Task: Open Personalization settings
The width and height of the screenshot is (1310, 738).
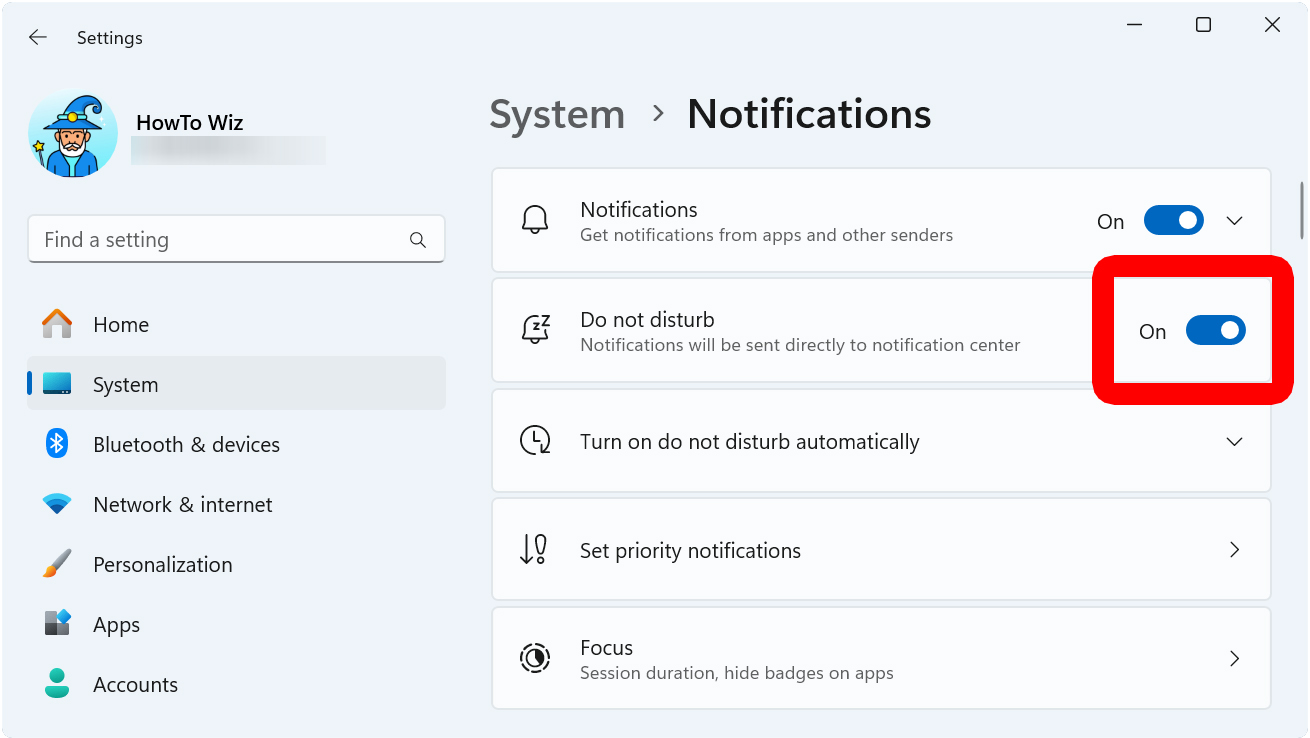Action: [x=162, y=564]
